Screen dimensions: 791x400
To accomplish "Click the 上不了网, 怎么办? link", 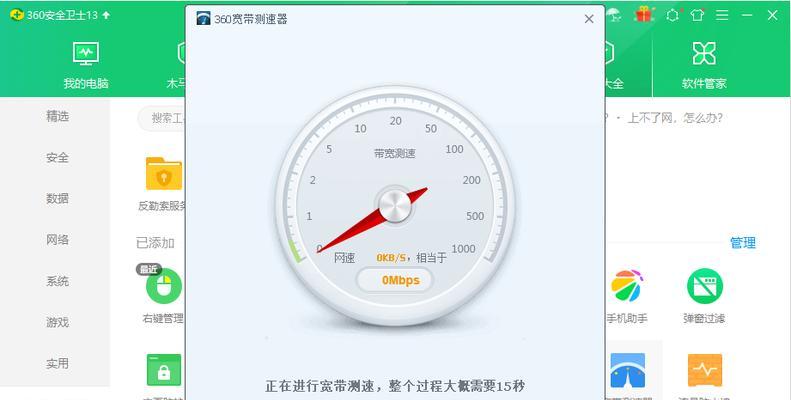I will [x=675, y=118].
